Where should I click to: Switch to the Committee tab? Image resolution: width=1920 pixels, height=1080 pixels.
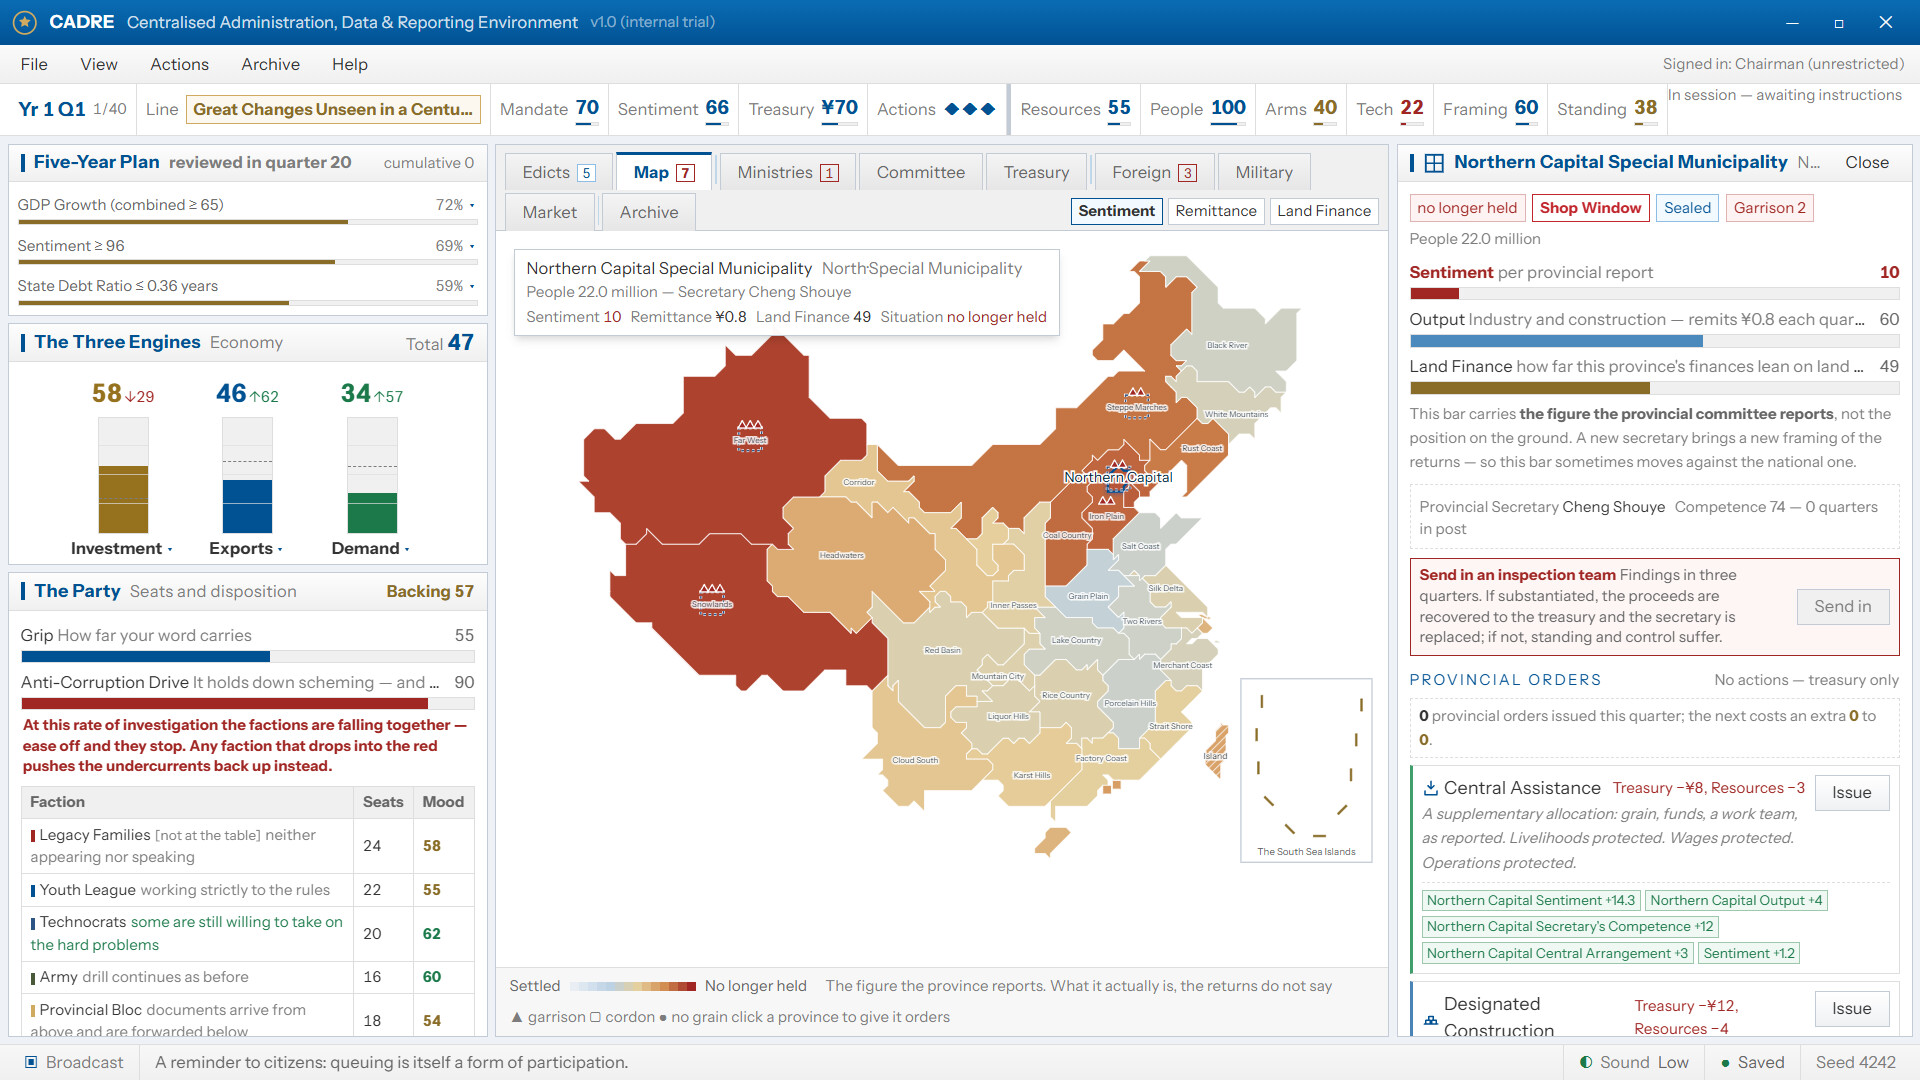point(920,172)
